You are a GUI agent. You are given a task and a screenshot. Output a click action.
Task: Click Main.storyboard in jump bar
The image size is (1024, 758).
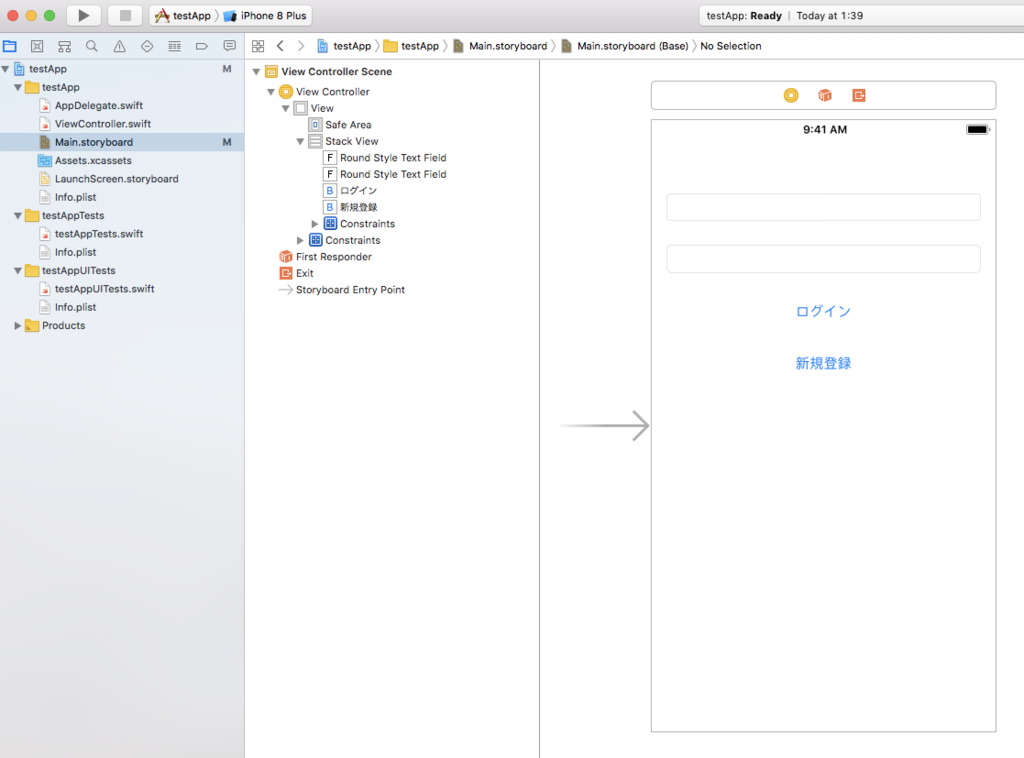tap(500, 46)
